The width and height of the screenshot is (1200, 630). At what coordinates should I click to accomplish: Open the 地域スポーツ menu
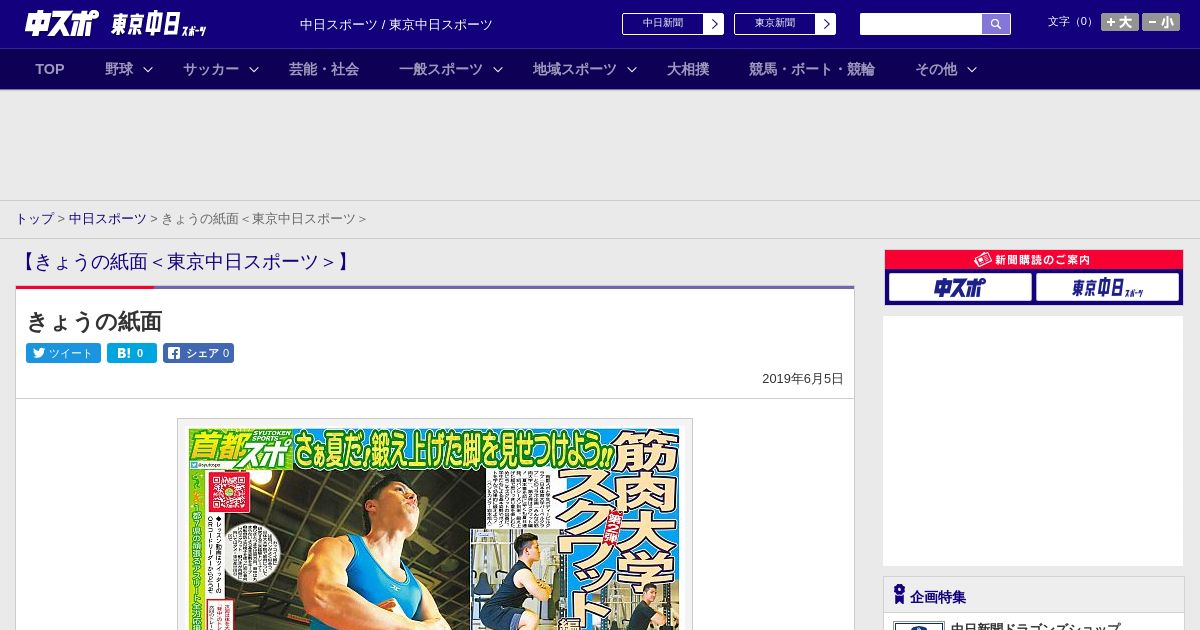(575, 69)
